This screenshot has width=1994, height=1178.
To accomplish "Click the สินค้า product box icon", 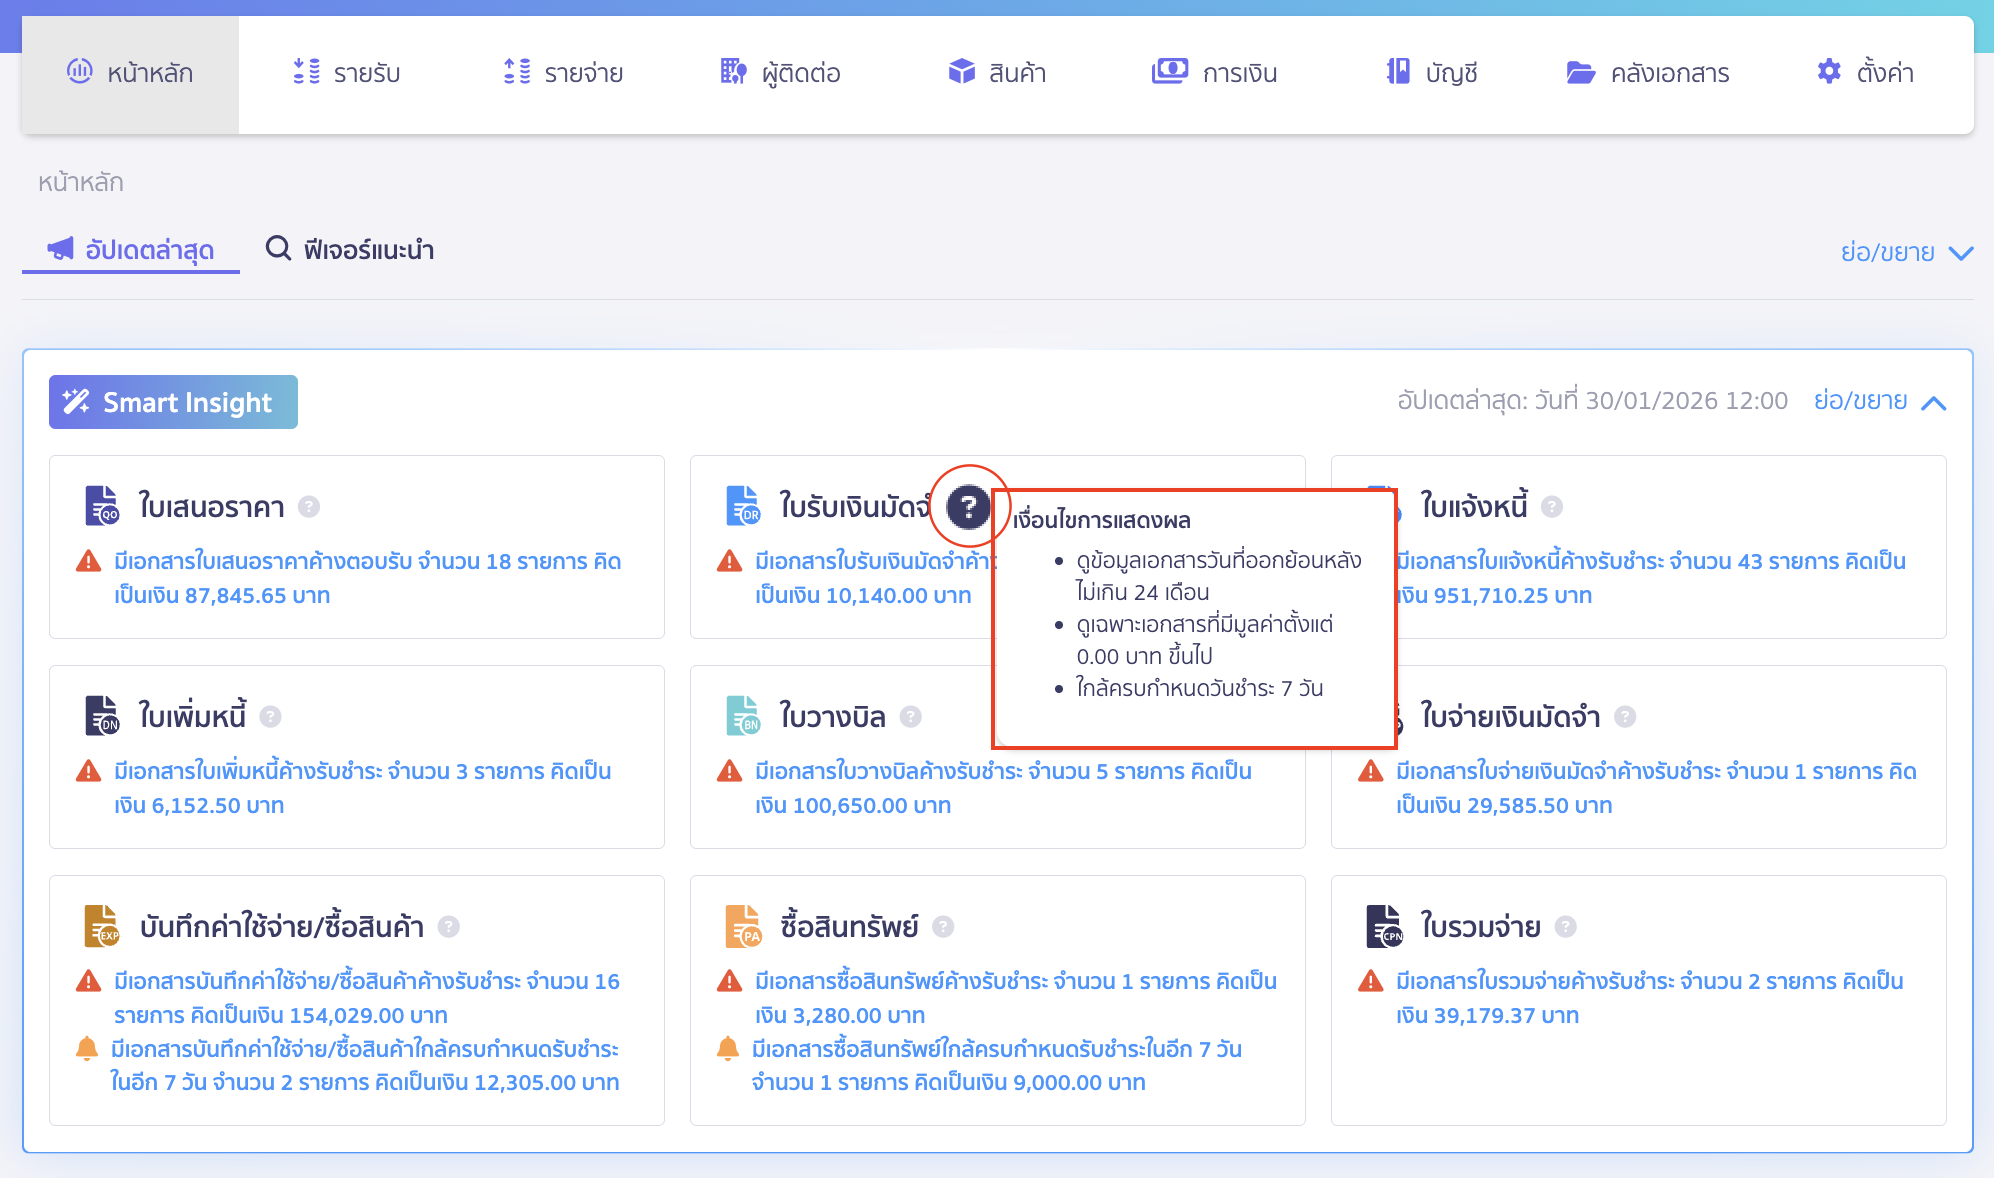I will [961, 72].
